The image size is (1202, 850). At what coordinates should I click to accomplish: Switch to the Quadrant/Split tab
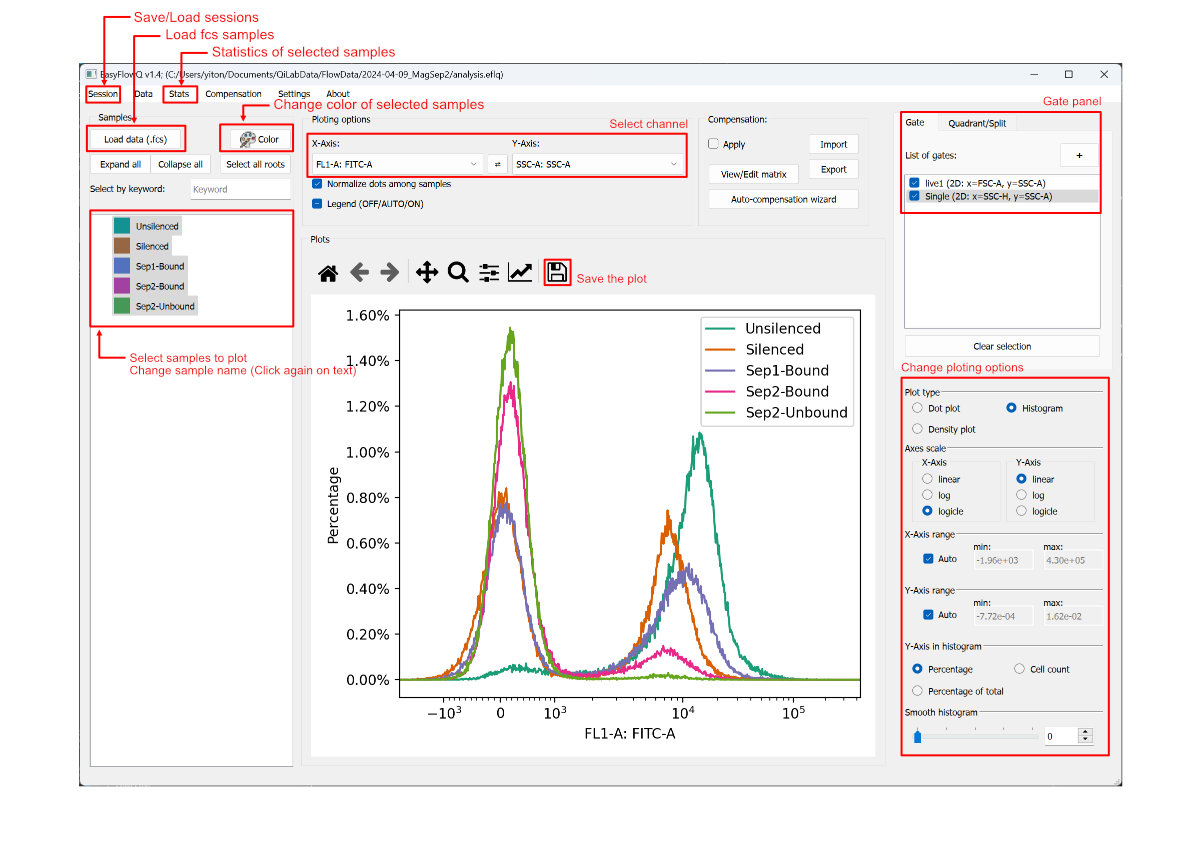(977, 123)
